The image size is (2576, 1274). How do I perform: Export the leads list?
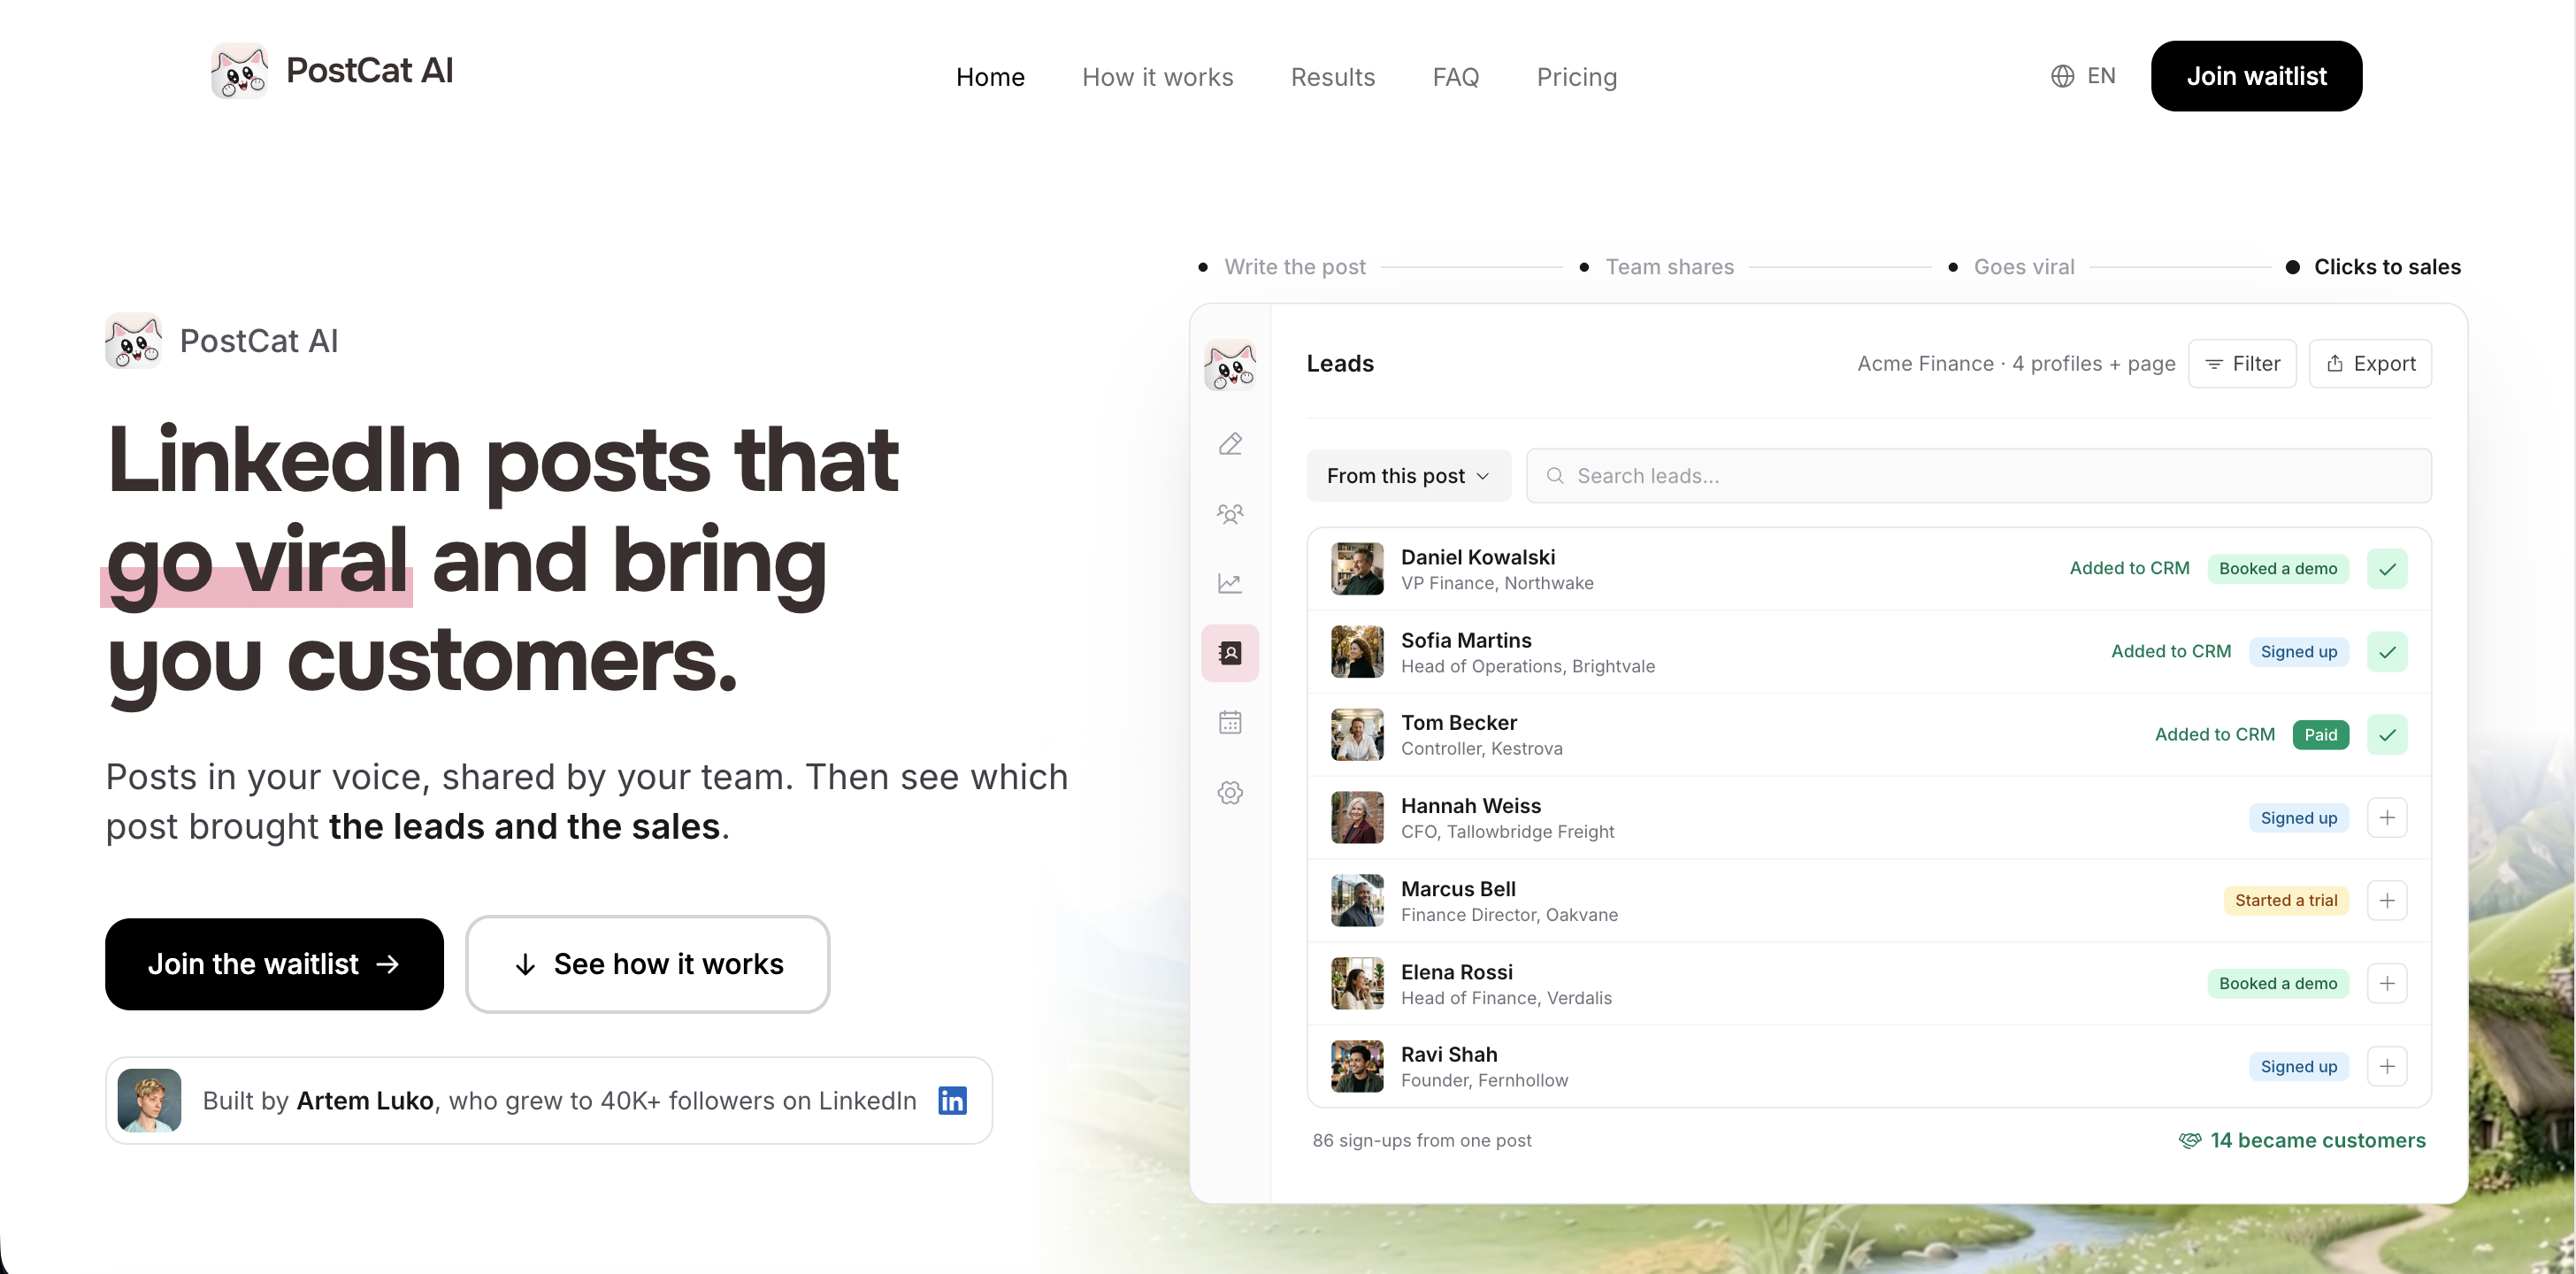2370,364
